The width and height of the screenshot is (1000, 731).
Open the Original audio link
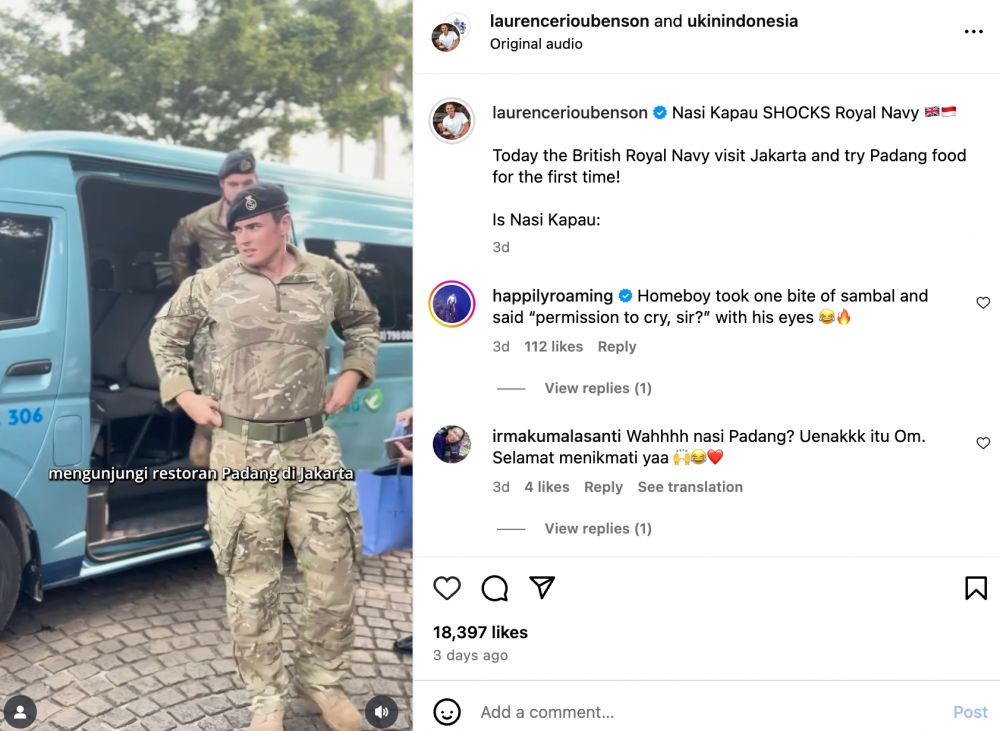pyautogui.click(x=536, y=43)
